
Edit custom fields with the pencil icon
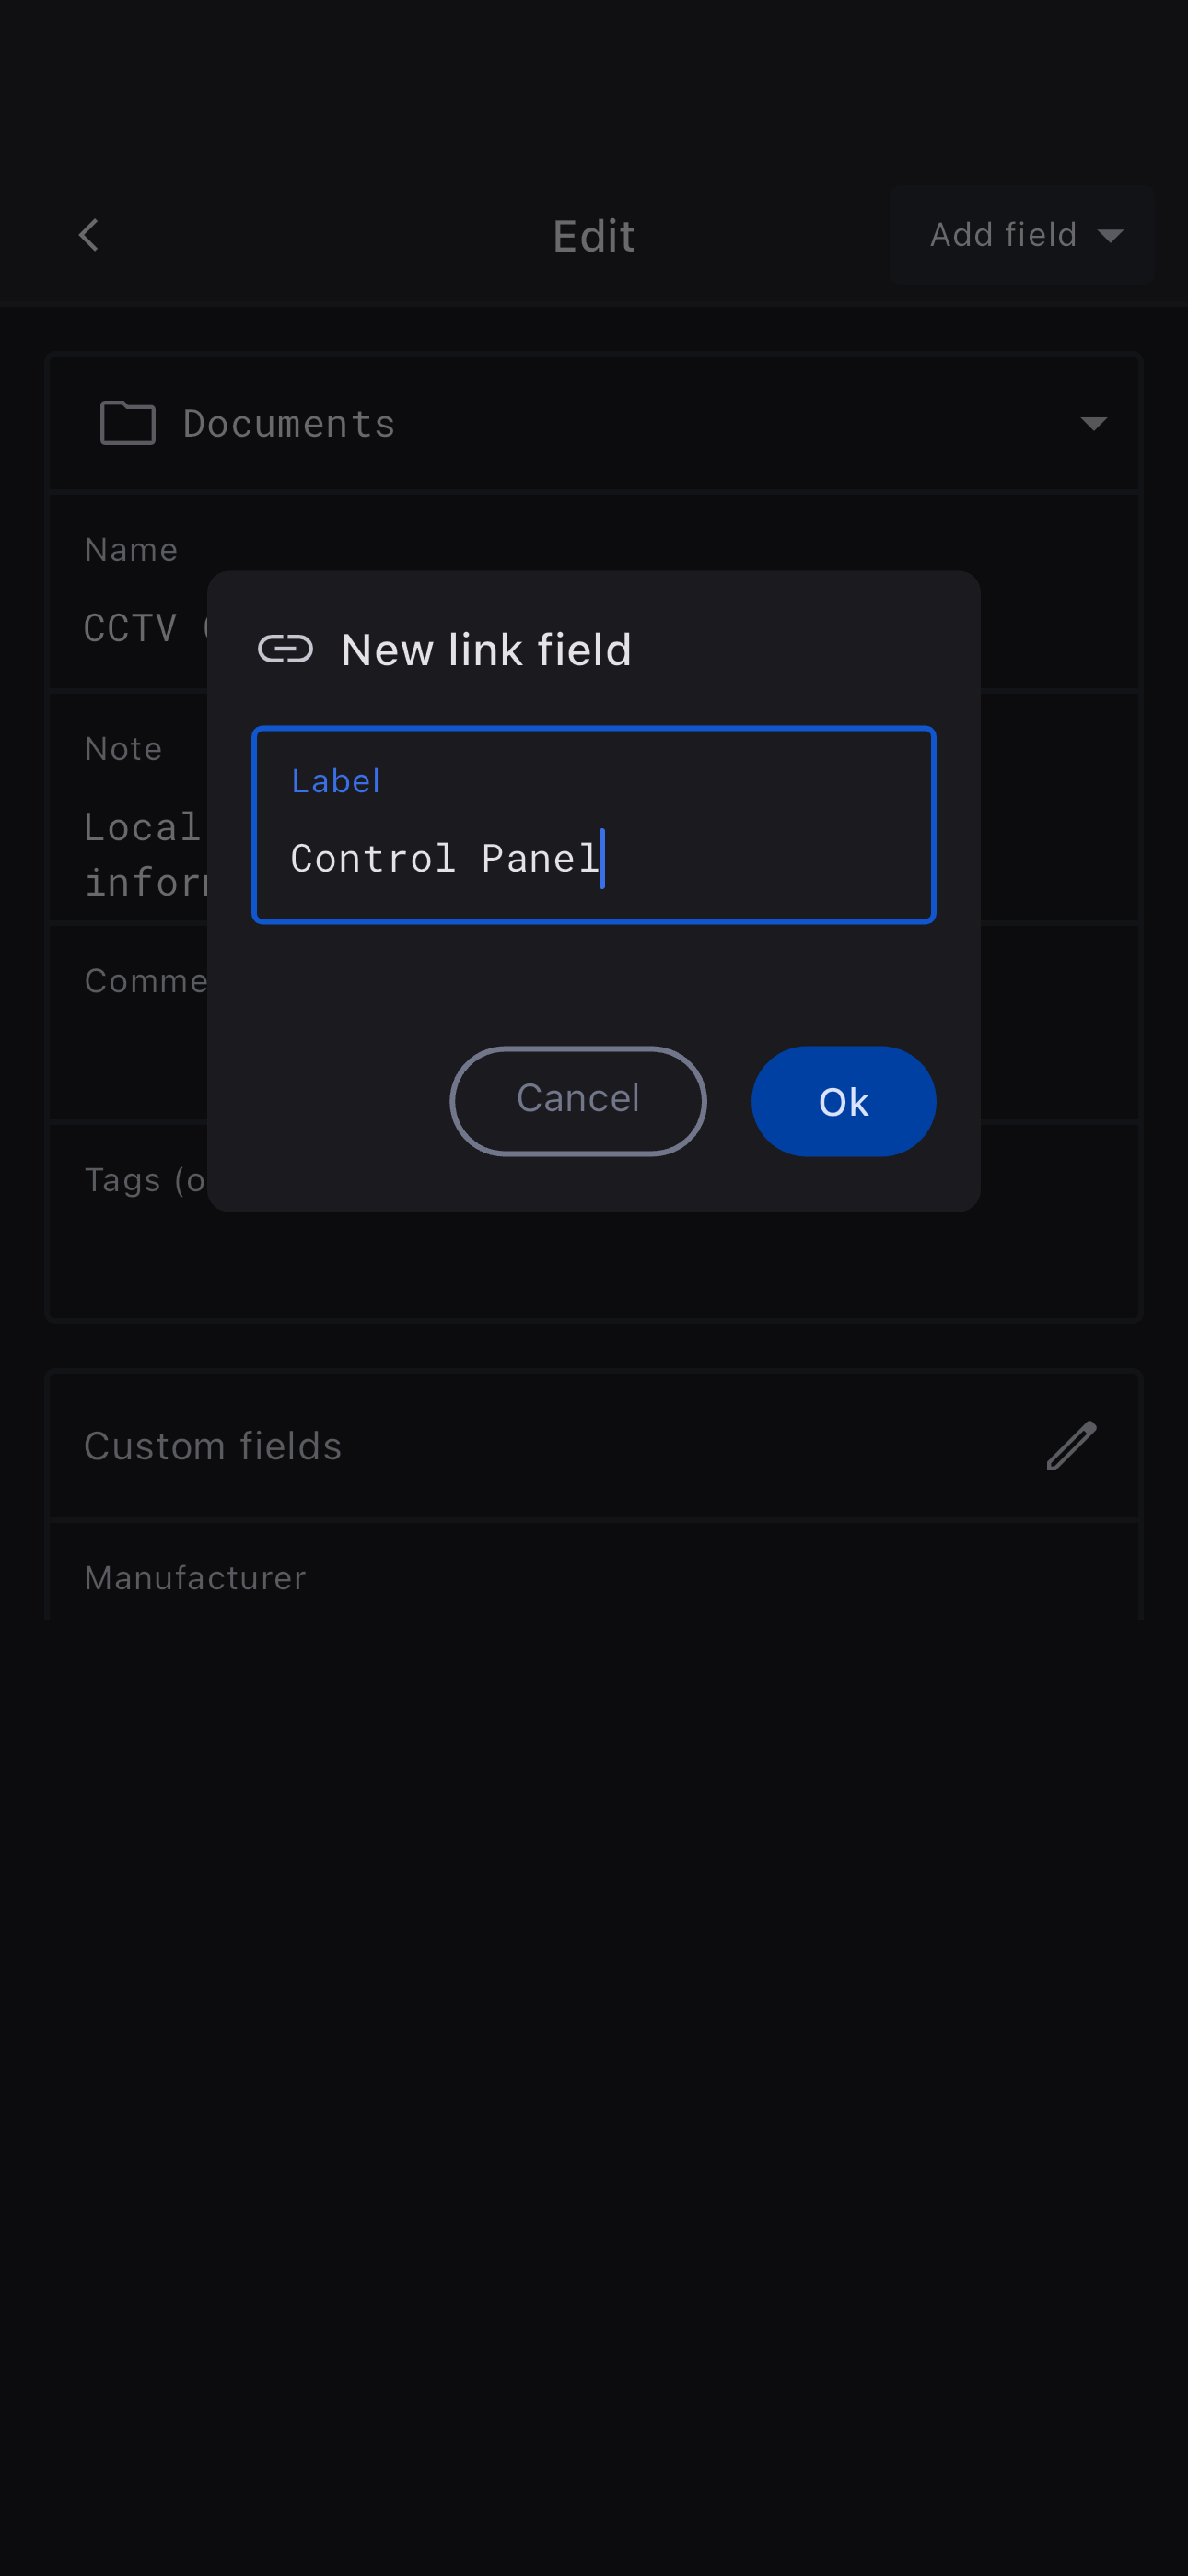[x=1071, y=1445]
